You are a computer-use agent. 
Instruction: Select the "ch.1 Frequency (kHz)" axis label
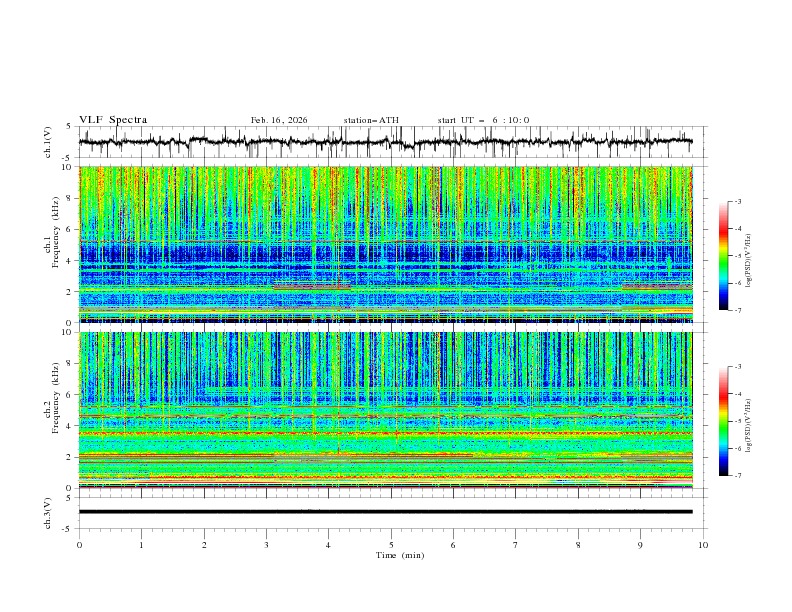point(52,233)
